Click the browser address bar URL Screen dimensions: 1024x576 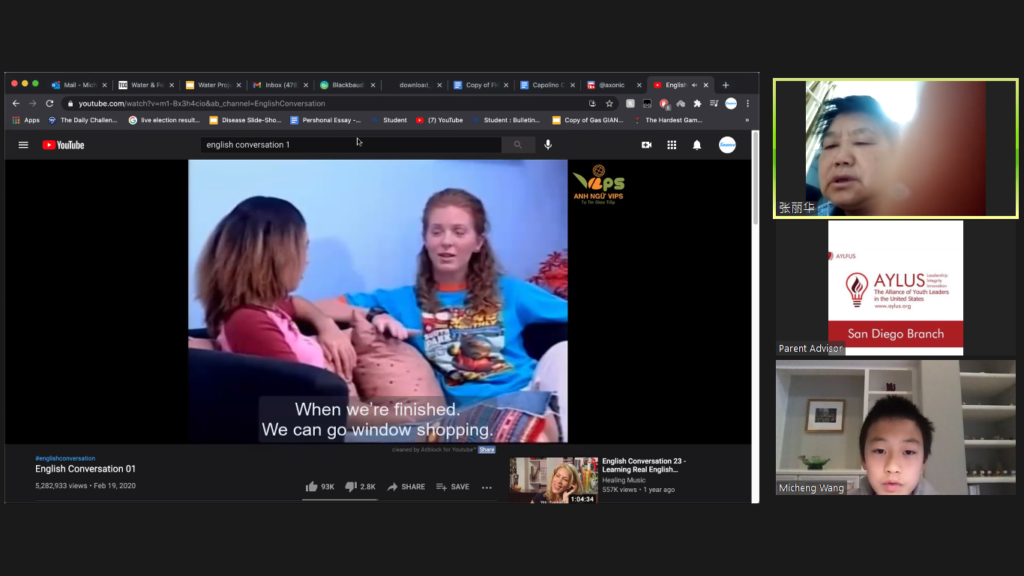202,103
